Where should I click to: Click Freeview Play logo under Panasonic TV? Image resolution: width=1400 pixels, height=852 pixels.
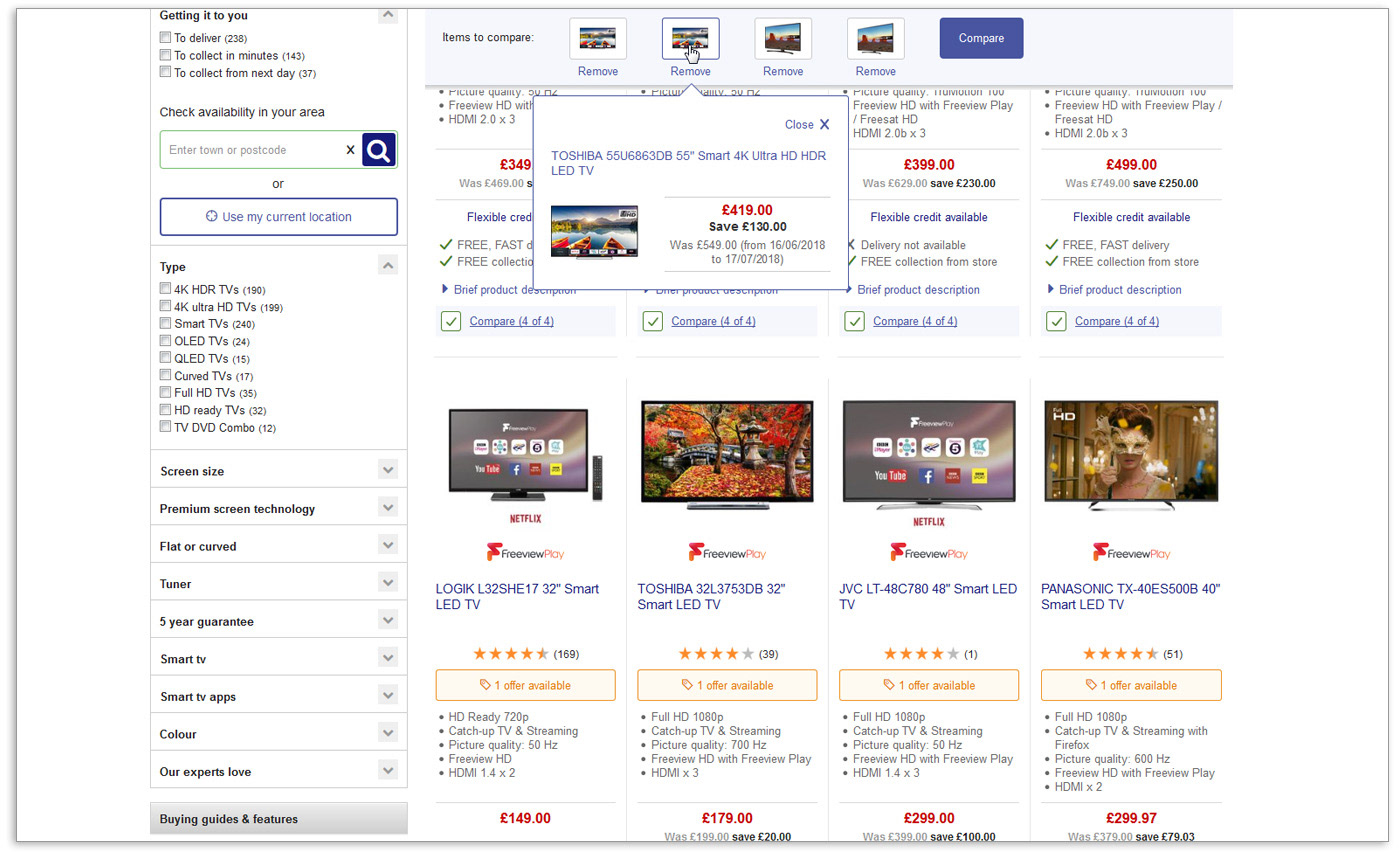click(1131, 552)
